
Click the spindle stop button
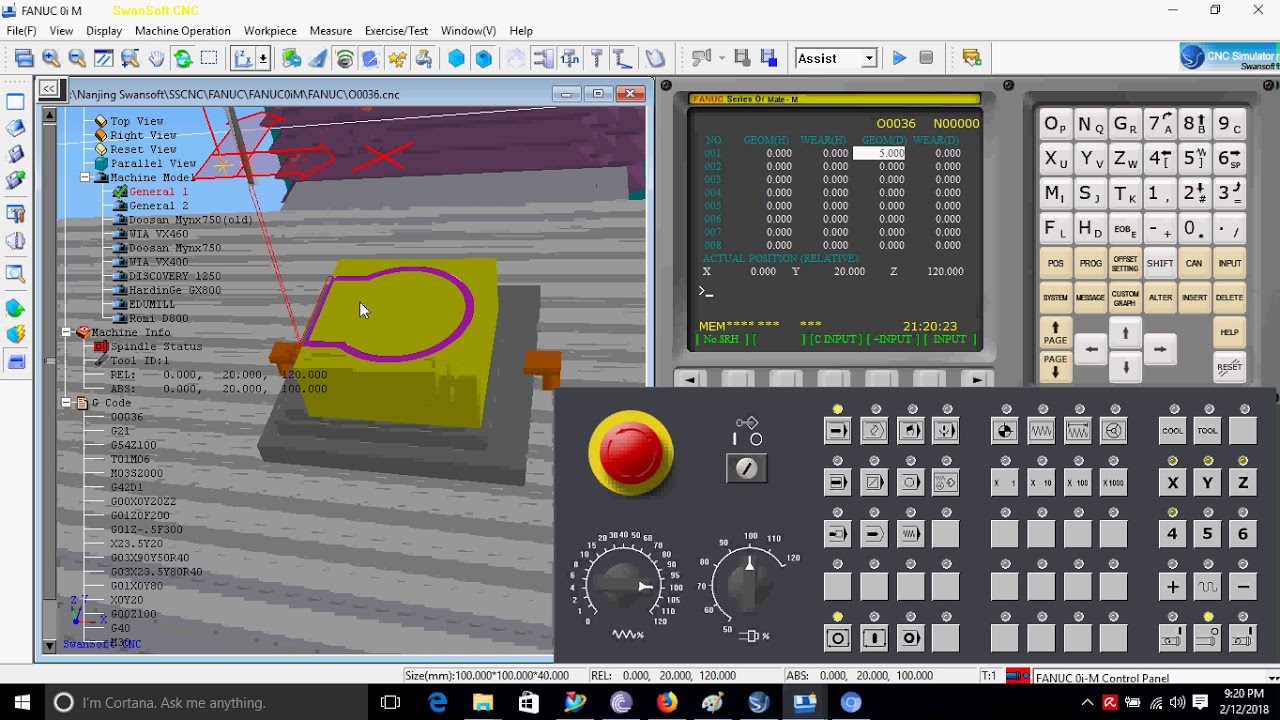click(1207, 638)
